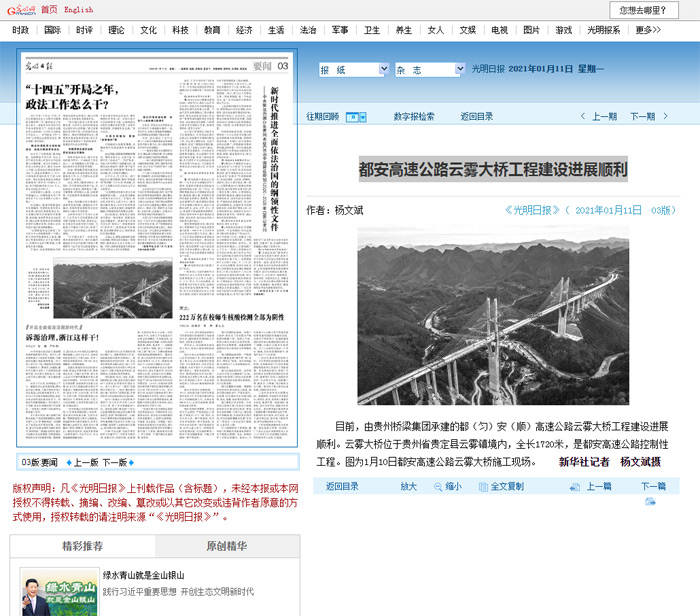Go to previous page 上一版

[x=86, y=462]
